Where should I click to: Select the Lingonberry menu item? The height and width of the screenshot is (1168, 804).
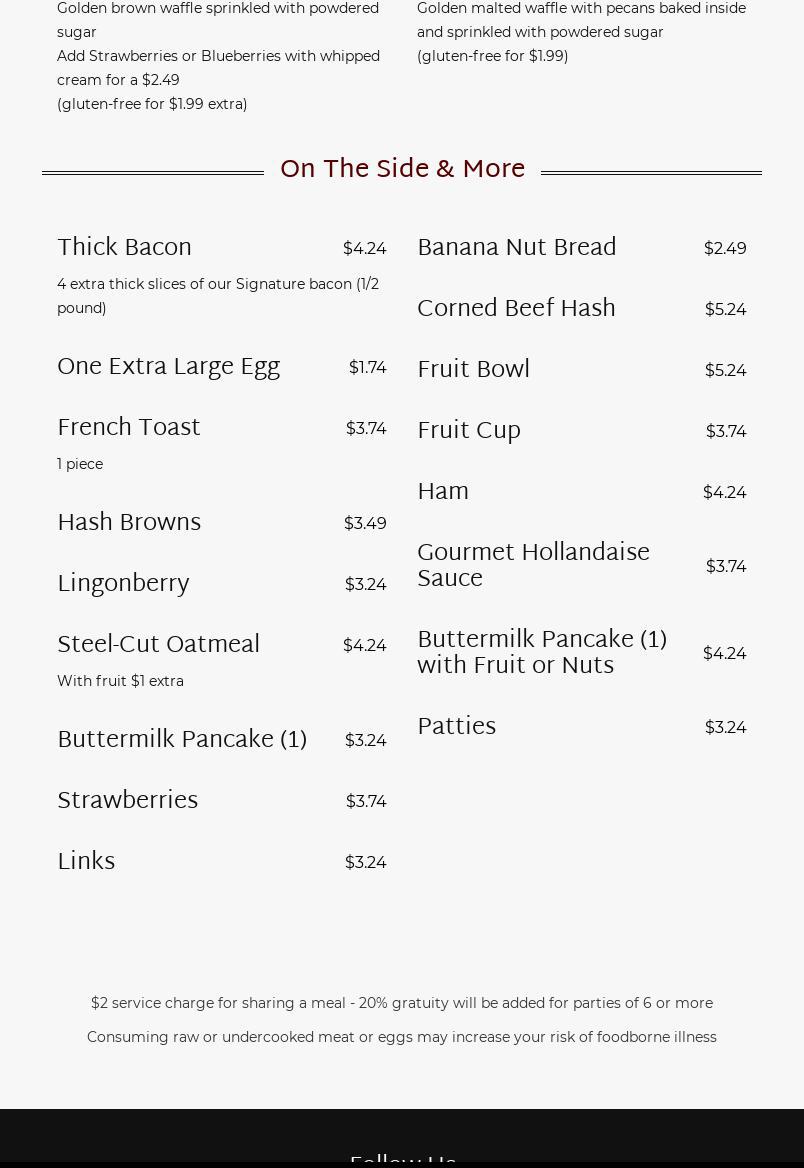122,583
